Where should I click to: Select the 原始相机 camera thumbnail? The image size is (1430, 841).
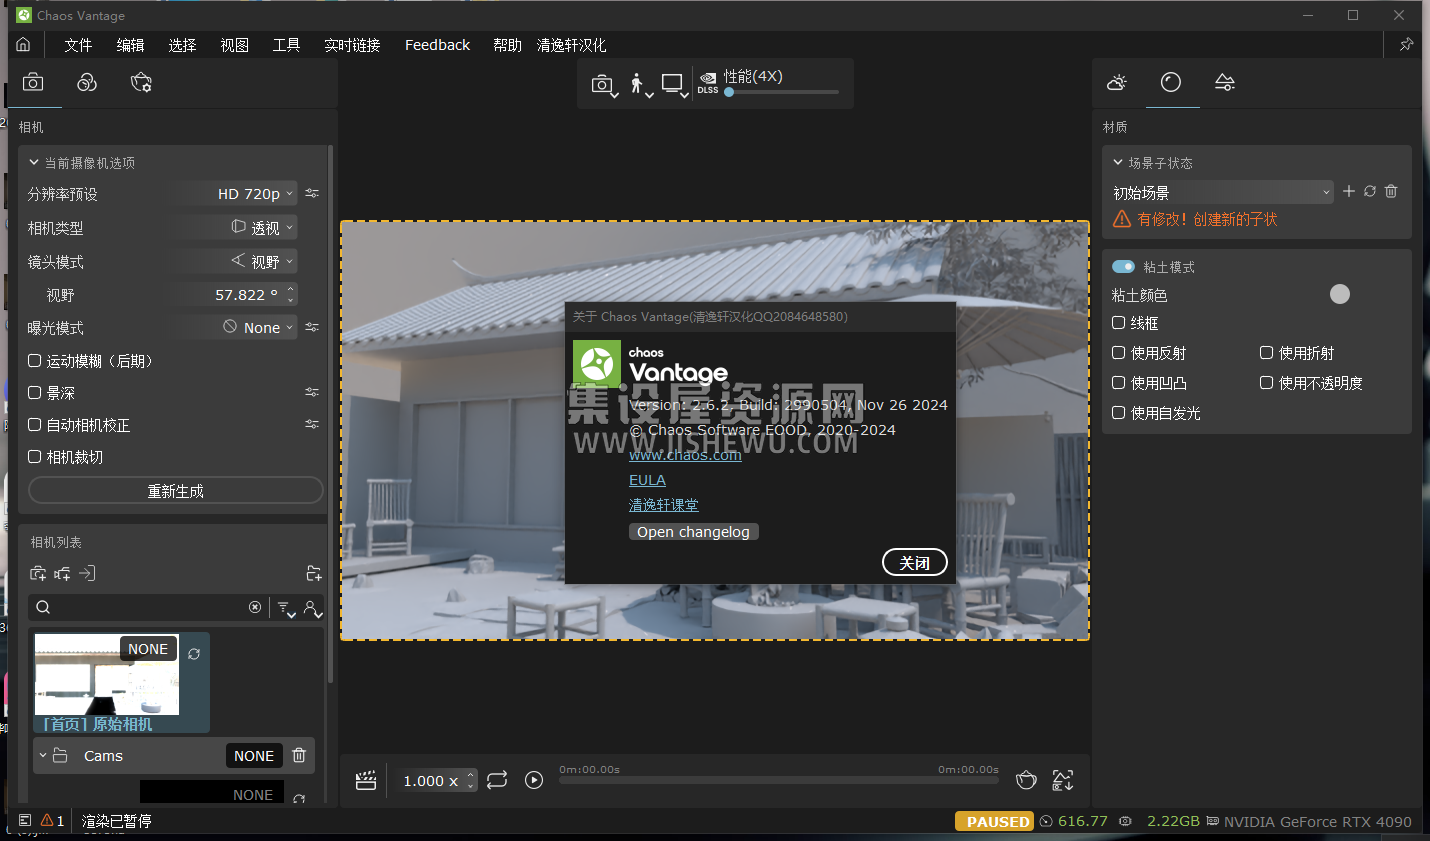[107, 674]
